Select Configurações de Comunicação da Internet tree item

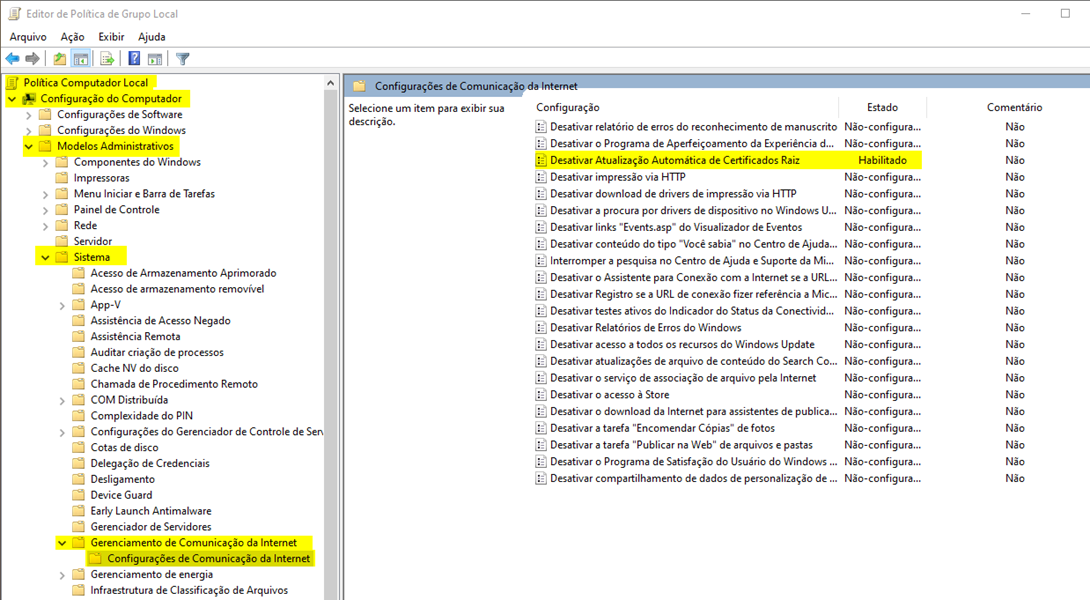(209, 559)
